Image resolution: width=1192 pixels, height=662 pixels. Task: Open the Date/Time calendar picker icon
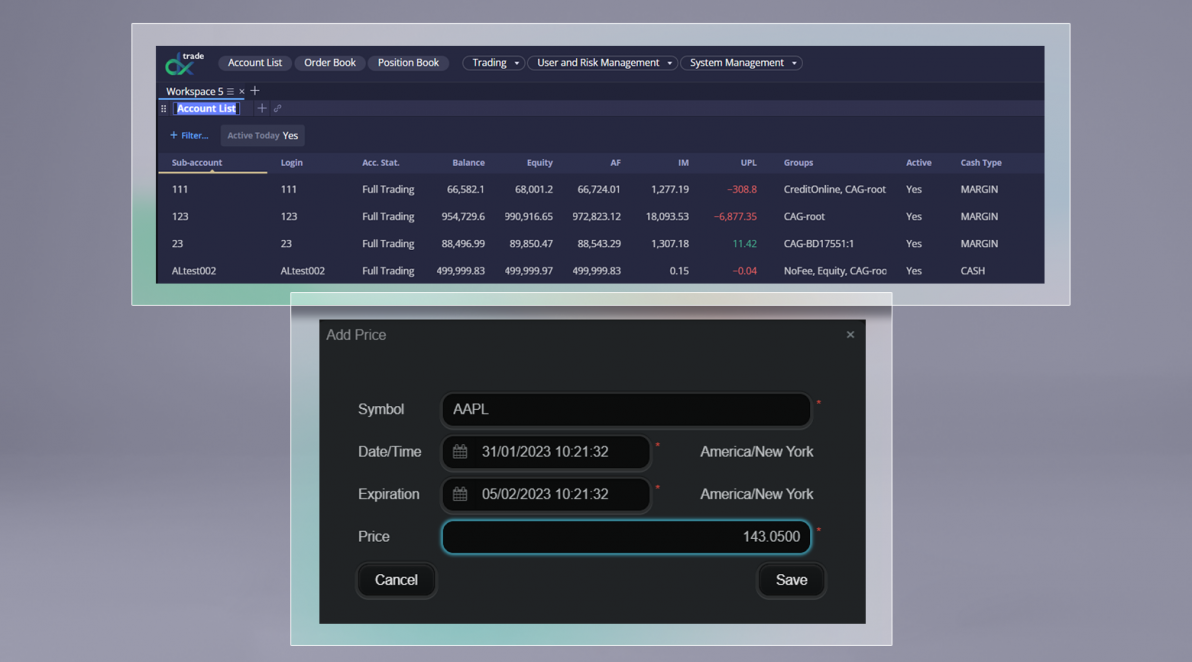tap(460, 452)
